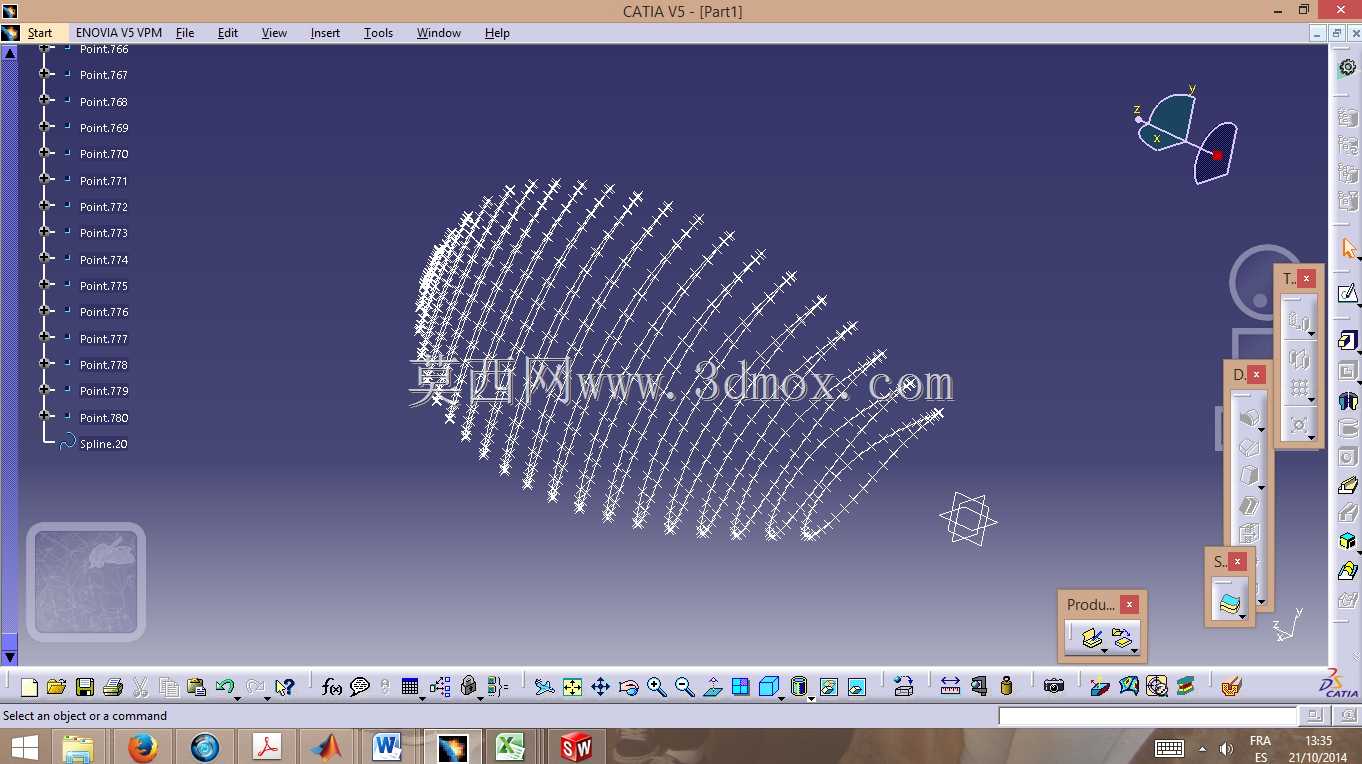This screenshot has width=1362, height=764.
Task: Open MATLAB from the taskbar
Action: click(x=326, y=747)
